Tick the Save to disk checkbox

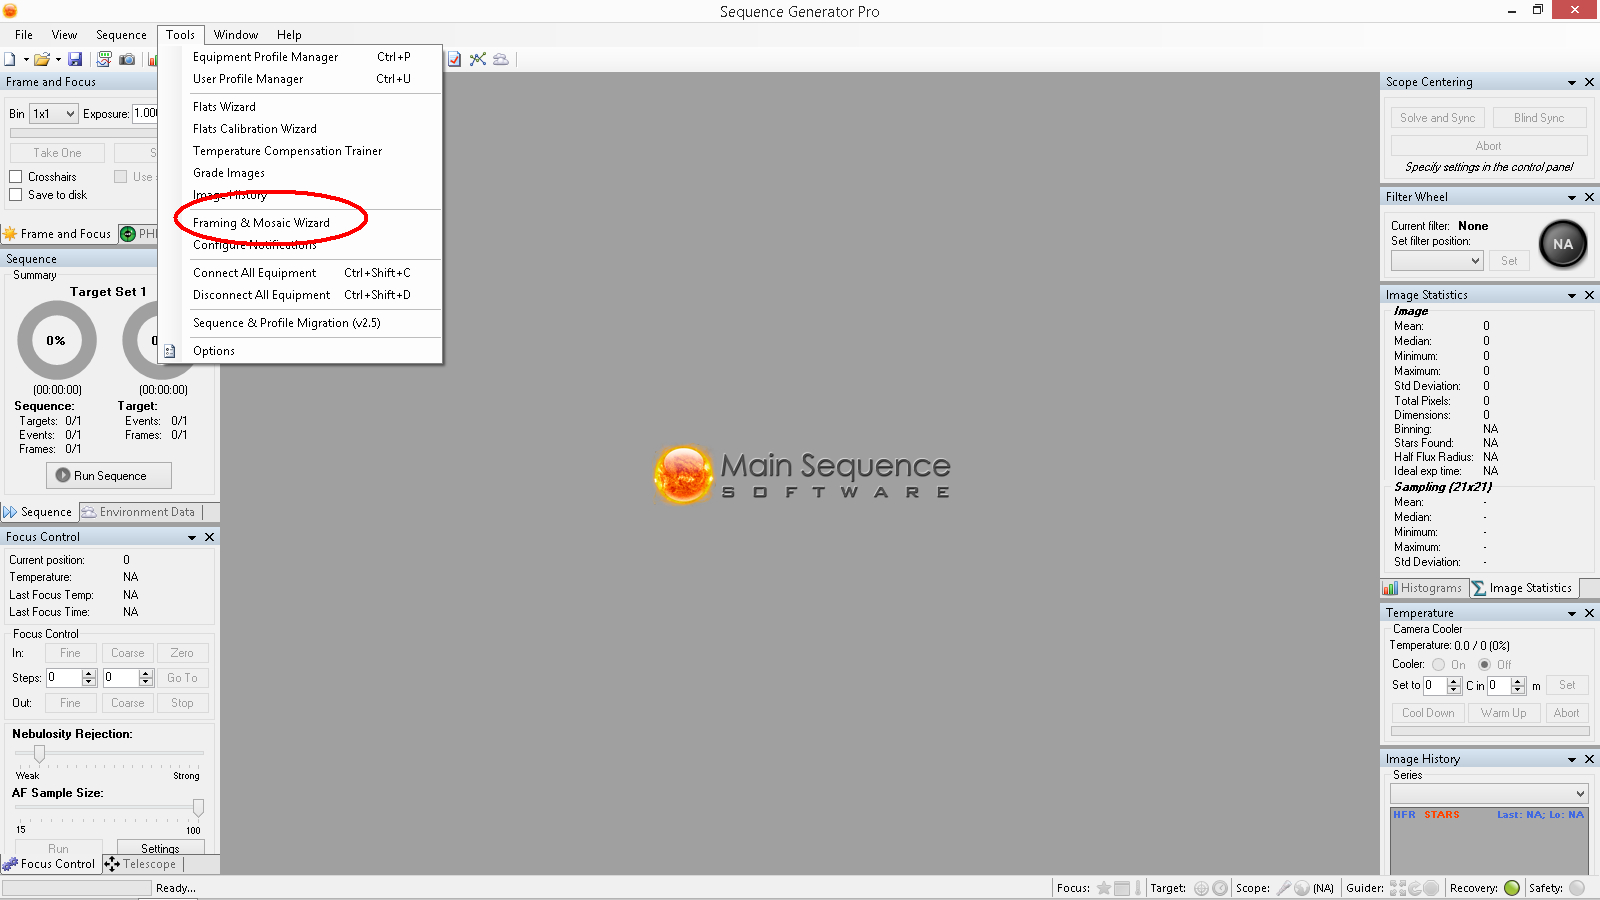tap(16, 195)
